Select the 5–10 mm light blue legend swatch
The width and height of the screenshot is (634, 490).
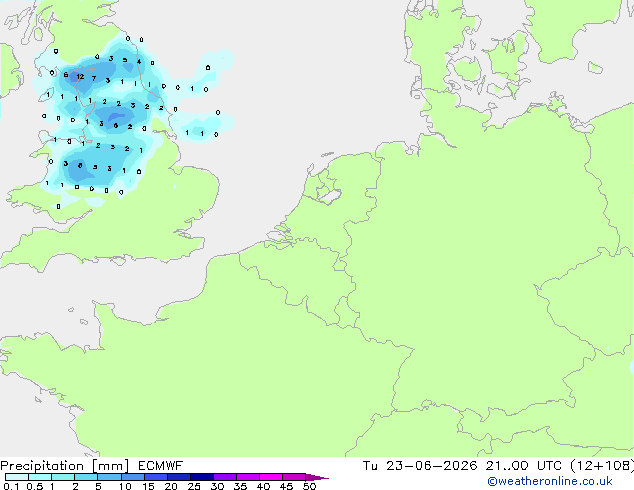(x=110, y=477)
